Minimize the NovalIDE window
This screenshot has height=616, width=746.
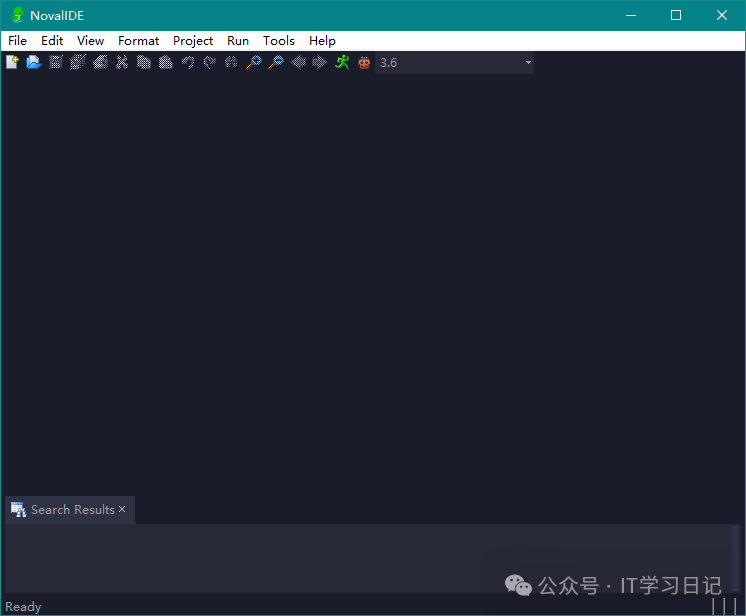(x=631, y=15)
